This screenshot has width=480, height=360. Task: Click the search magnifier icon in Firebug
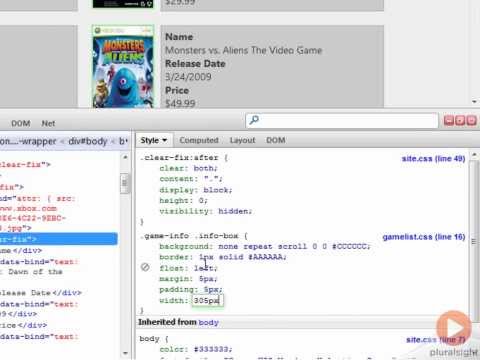tap(254, 120)
